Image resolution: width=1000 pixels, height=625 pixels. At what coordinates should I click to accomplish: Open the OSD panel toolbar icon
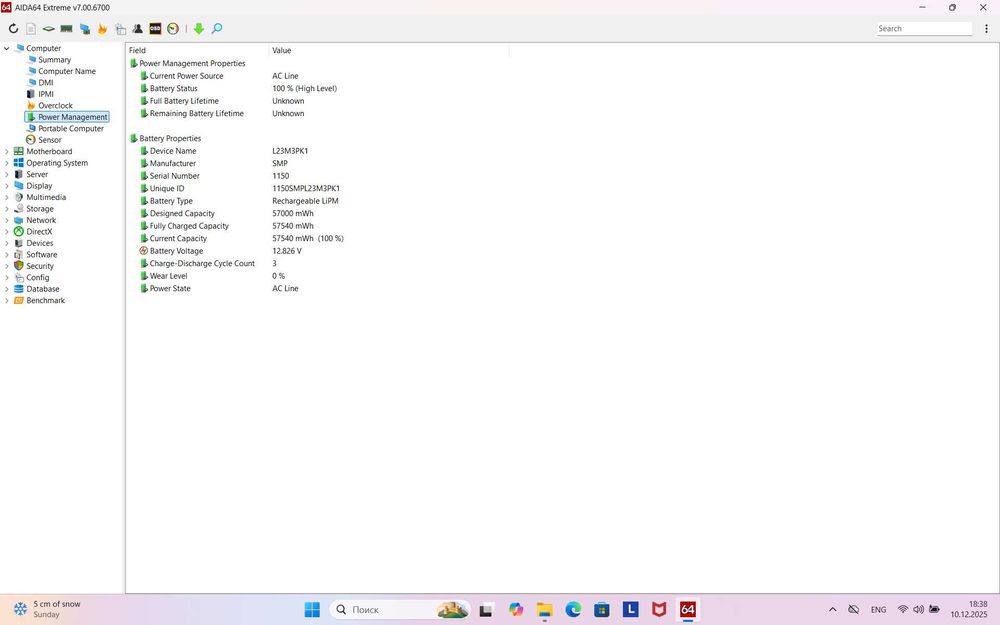coord(155,29)
